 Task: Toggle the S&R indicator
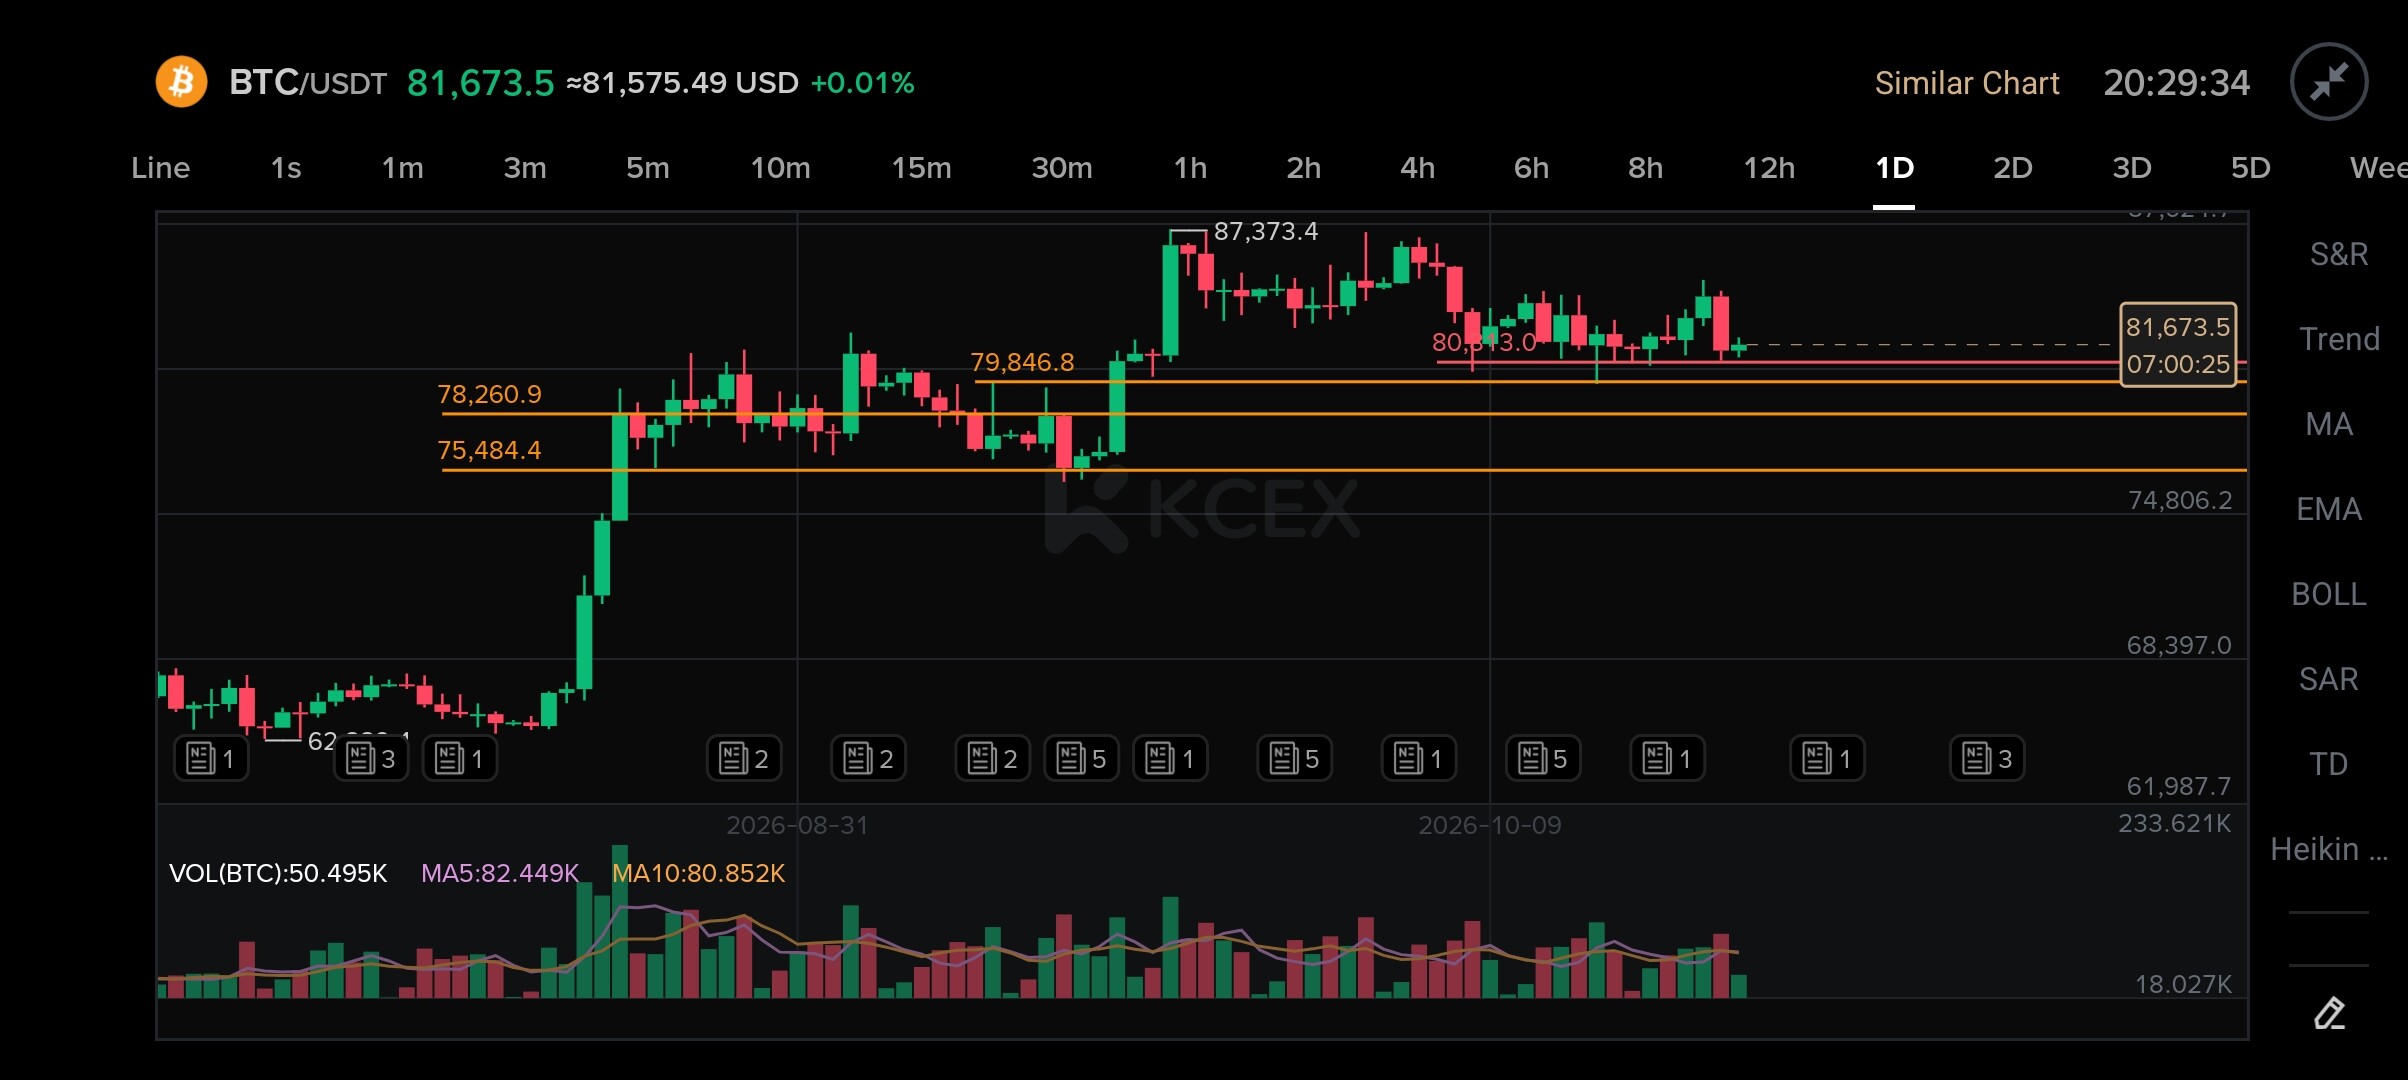2338,254
